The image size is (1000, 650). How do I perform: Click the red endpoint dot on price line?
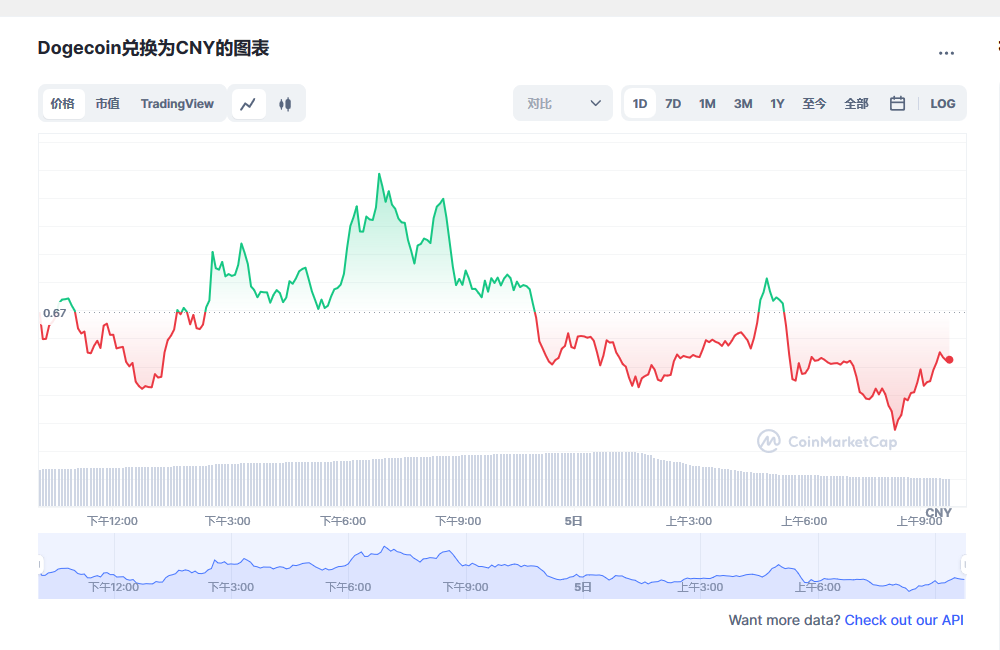pyautogui.click(x=949, y=360)
